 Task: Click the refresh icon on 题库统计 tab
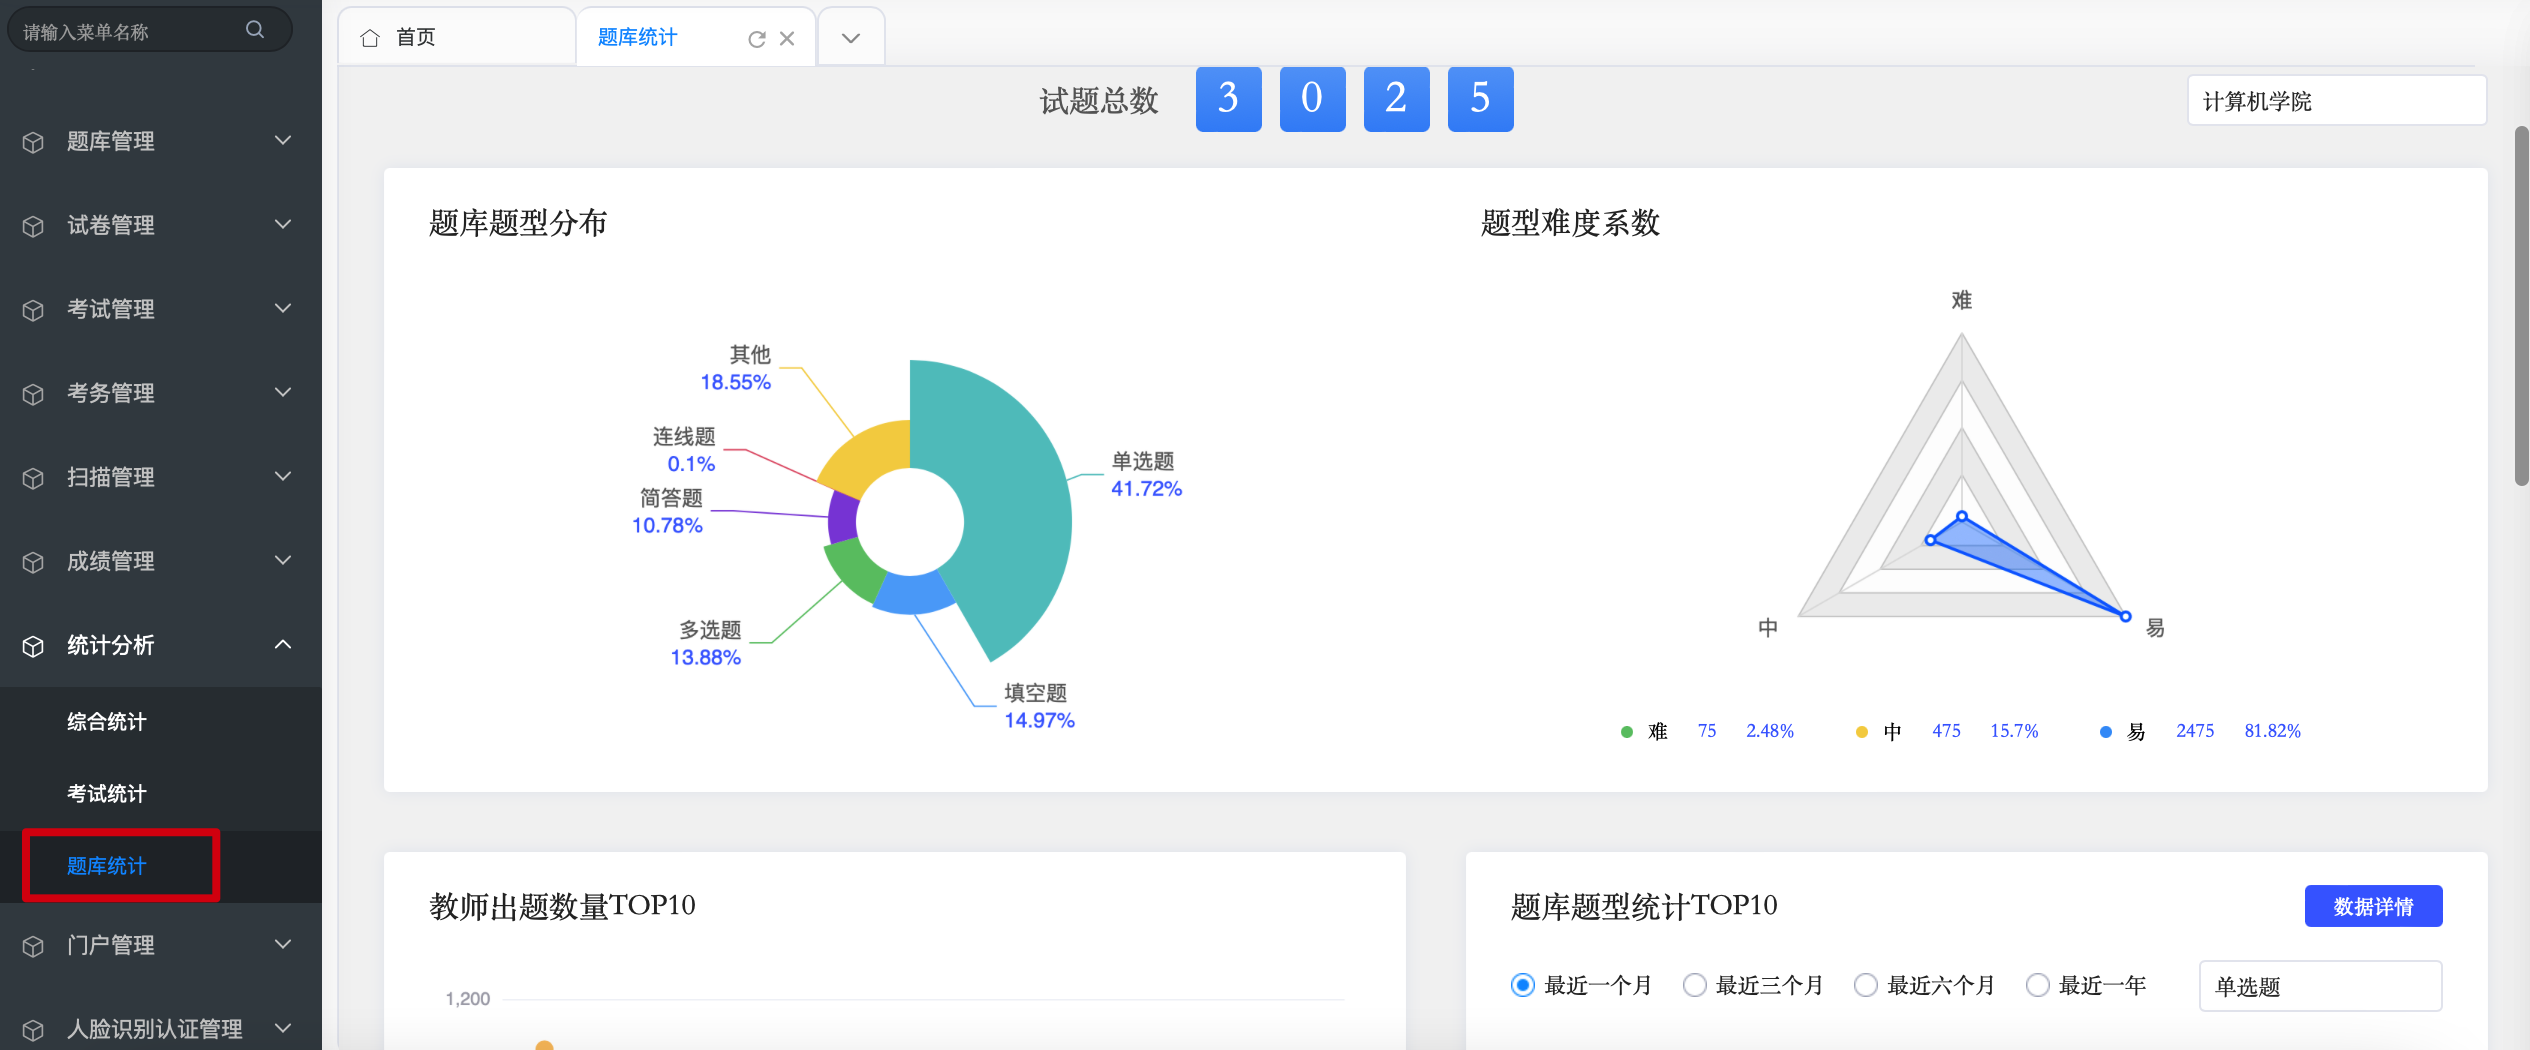pyautogui.click(x=756, y=39)
